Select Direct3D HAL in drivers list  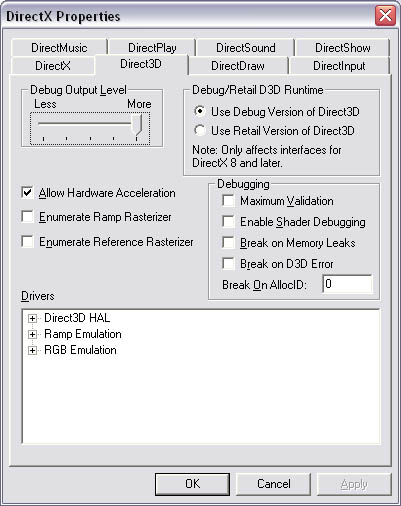77,318
